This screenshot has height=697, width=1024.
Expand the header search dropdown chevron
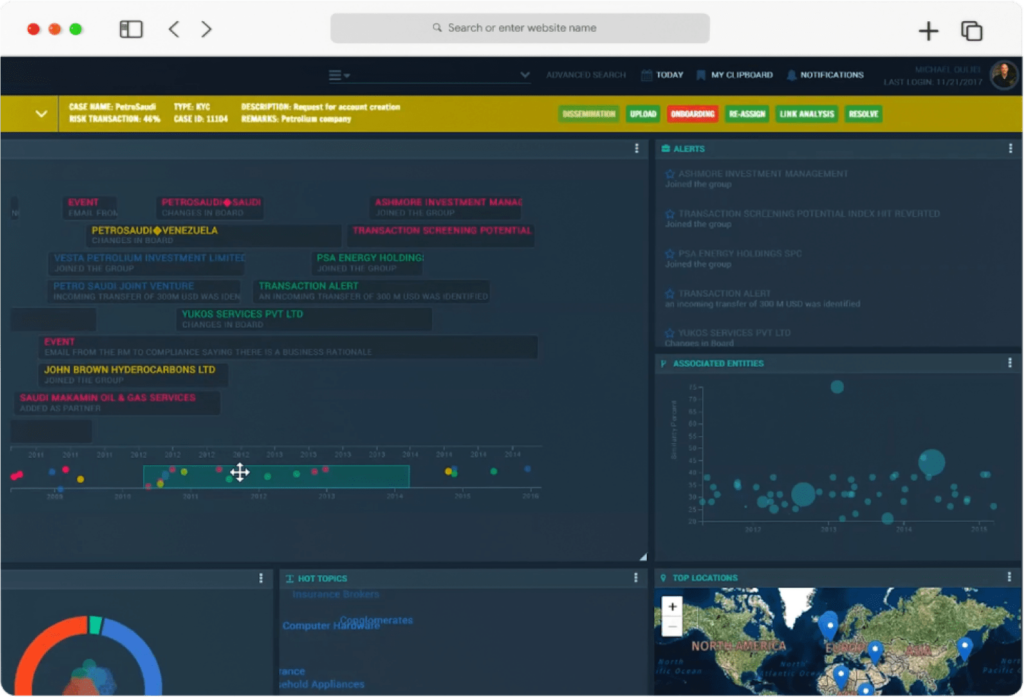525,75
